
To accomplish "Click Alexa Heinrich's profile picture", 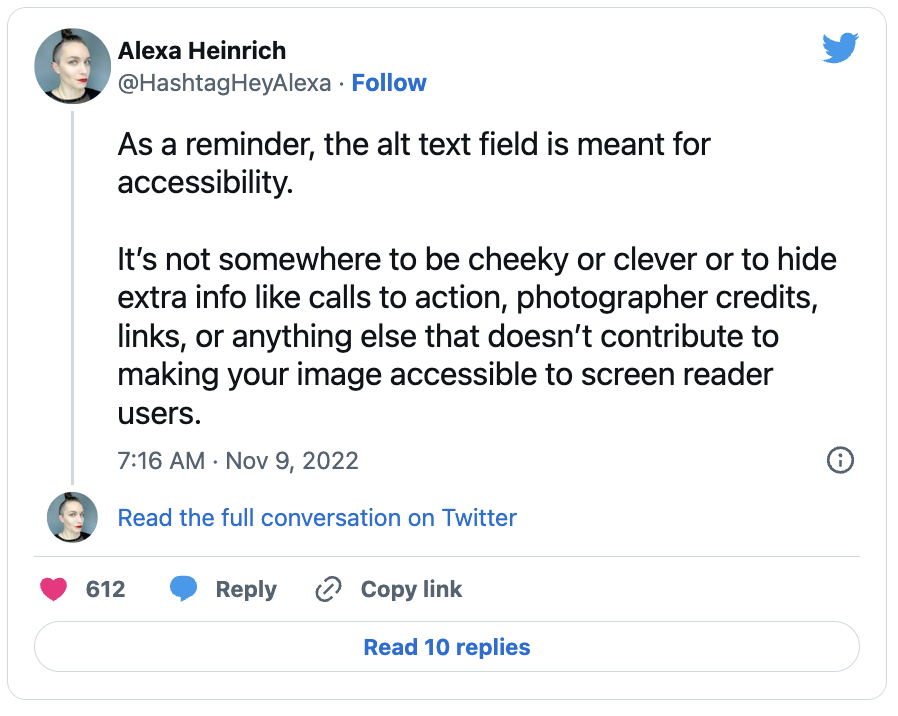I will 71,66.
